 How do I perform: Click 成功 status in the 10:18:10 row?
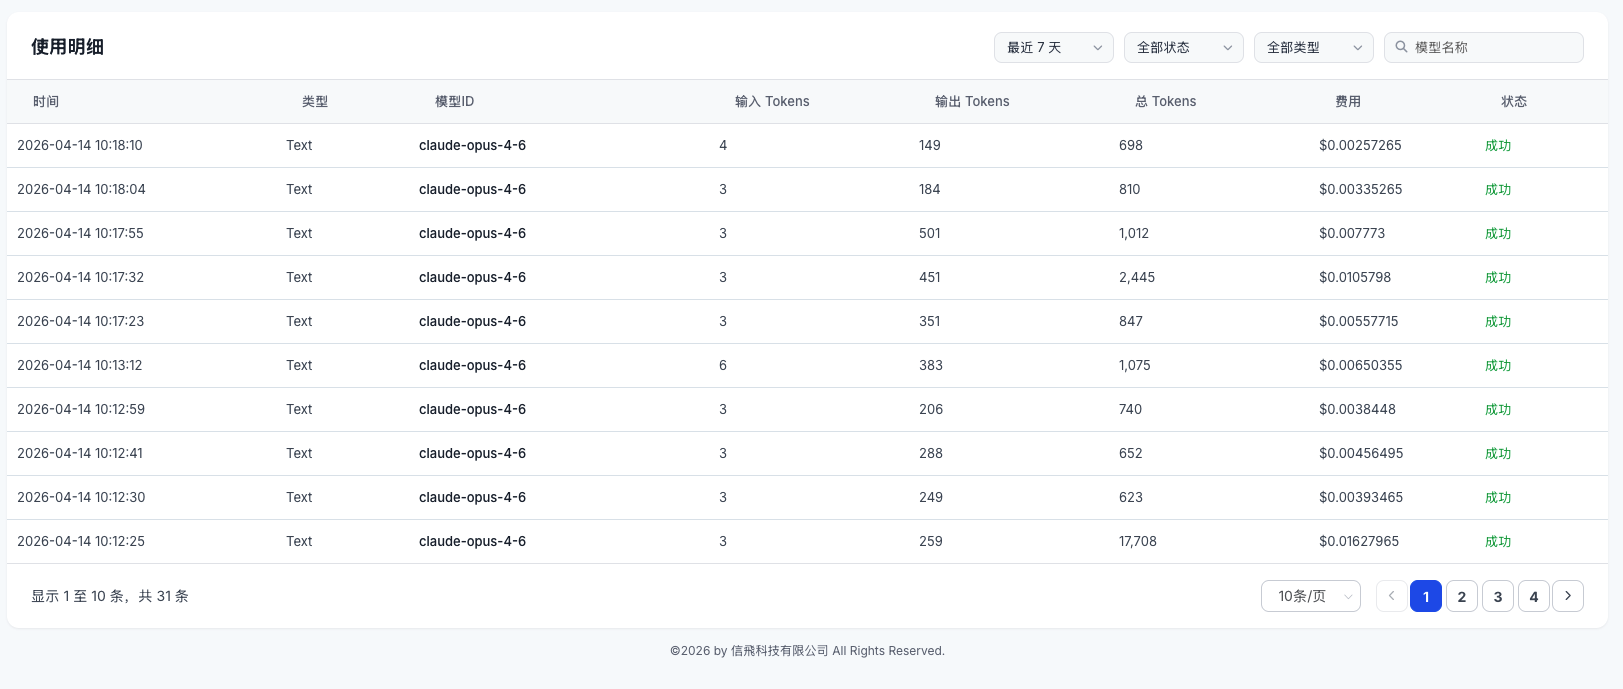tap(1498, 146)
